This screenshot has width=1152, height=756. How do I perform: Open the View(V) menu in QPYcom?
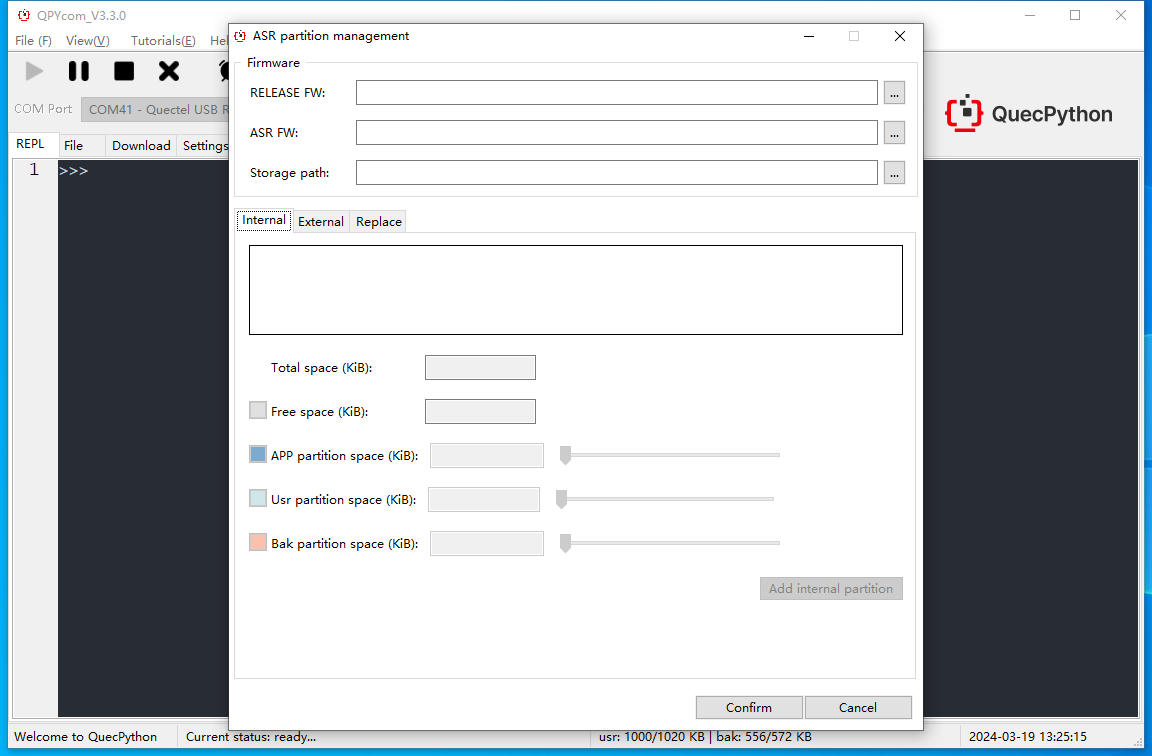tap(87, 40)
